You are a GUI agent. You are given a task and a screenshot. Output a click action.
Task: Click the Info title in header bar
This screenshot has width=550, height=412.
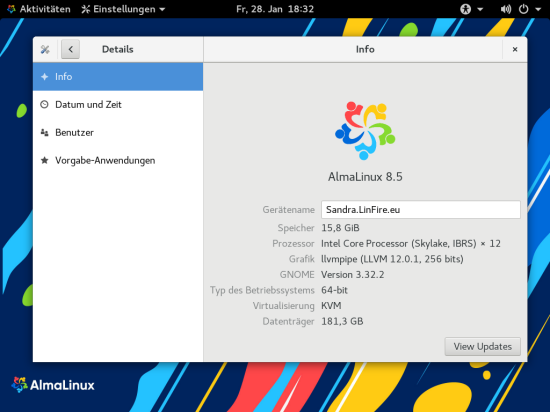pos(365,49)
